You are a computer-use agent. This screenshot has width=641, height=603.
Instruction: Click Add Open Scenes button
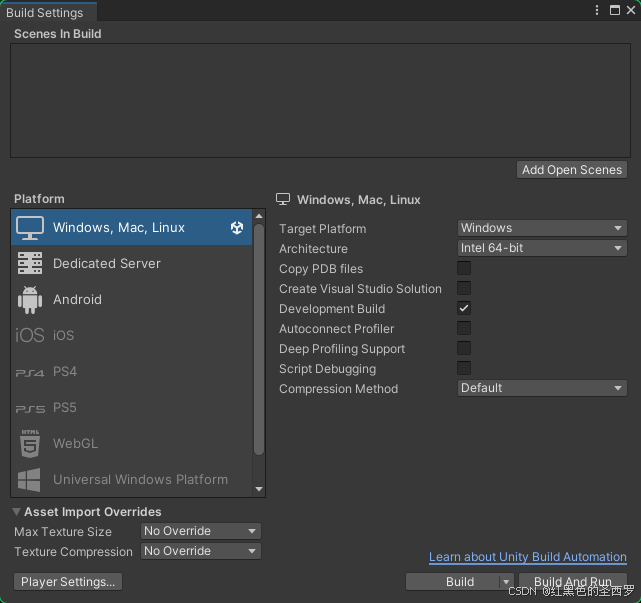click(x=572, y=170)
